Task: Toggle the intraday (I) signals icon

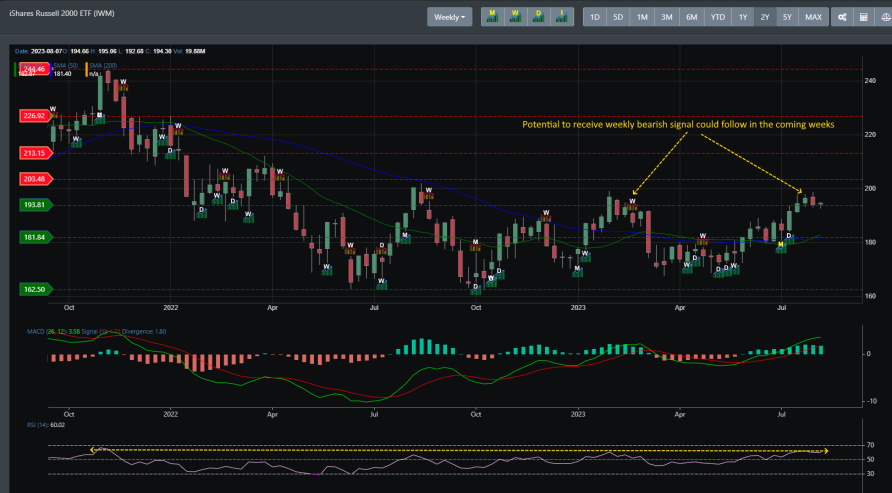Action: (562, 17)
